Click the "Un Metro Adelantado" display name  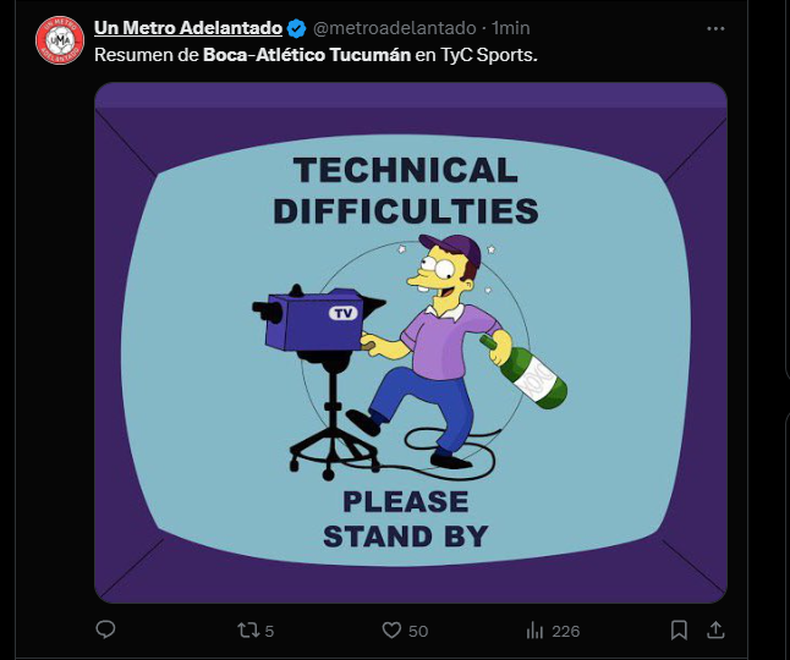pyautogui.click(x=188, y=28)
